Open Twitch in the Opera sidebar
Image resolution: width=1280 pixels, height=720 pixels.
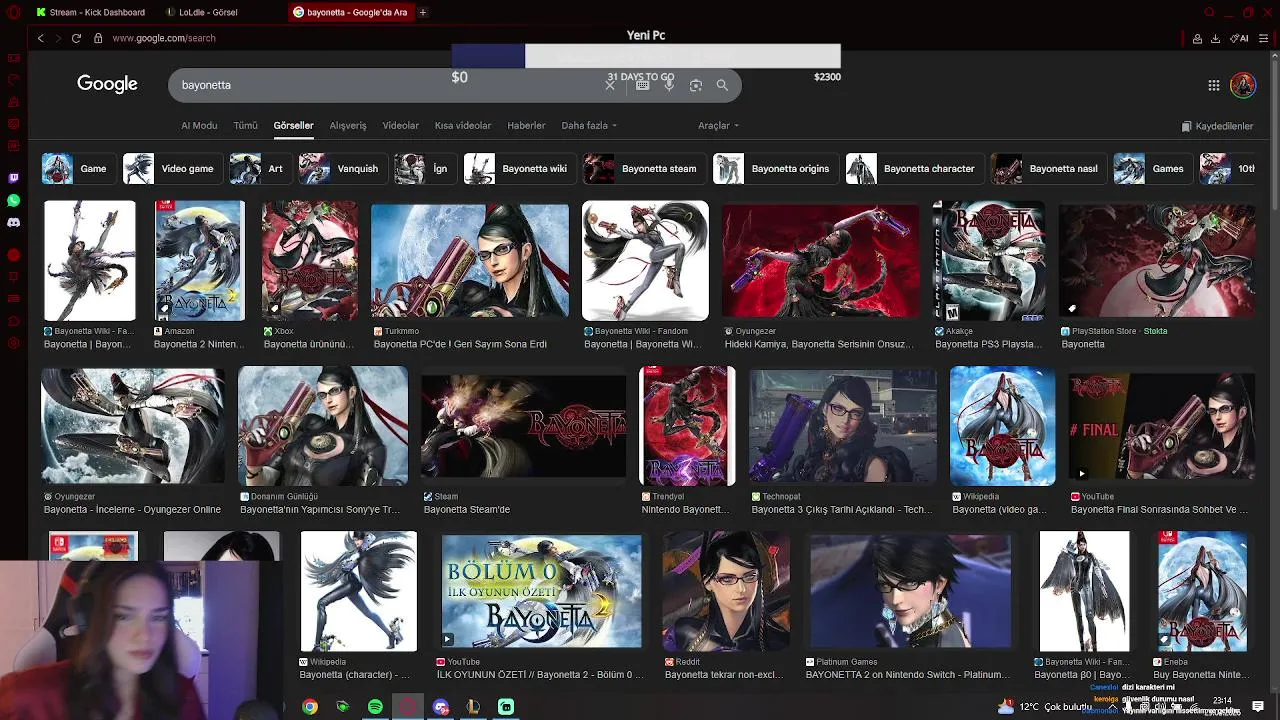[x=13, y=179]
